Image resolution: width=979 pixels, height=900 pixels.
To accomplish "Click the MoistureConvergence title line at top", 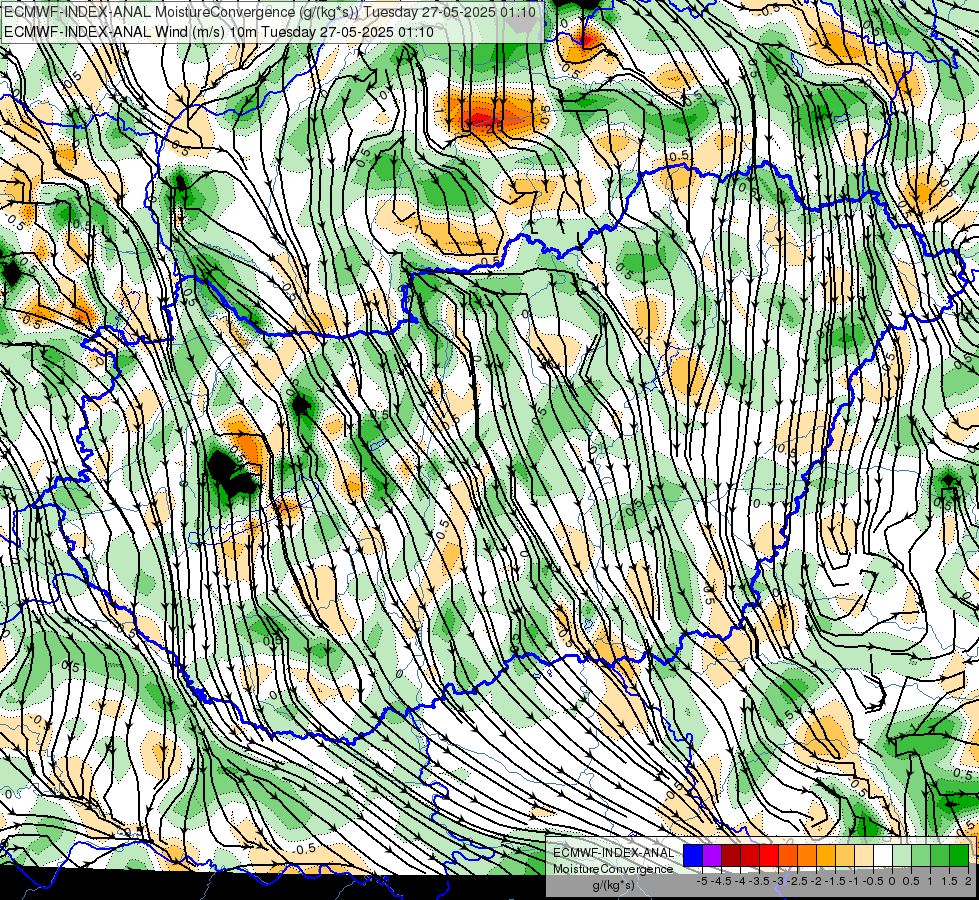I will pos(270,12).
